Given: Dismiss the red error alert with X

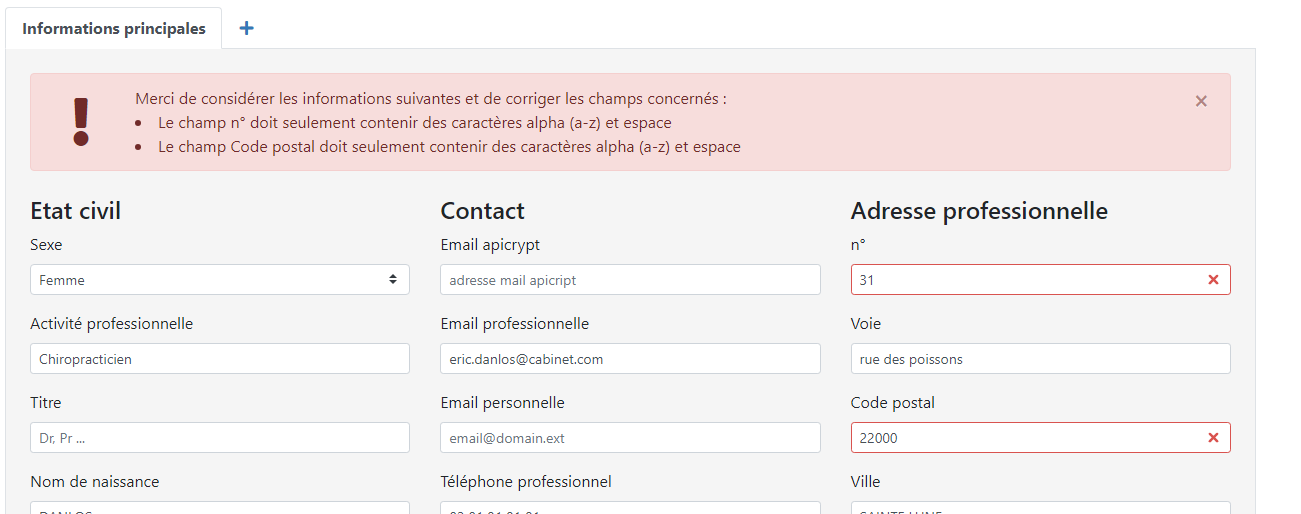Looking at the screenshot, I should pos(1201,101).
